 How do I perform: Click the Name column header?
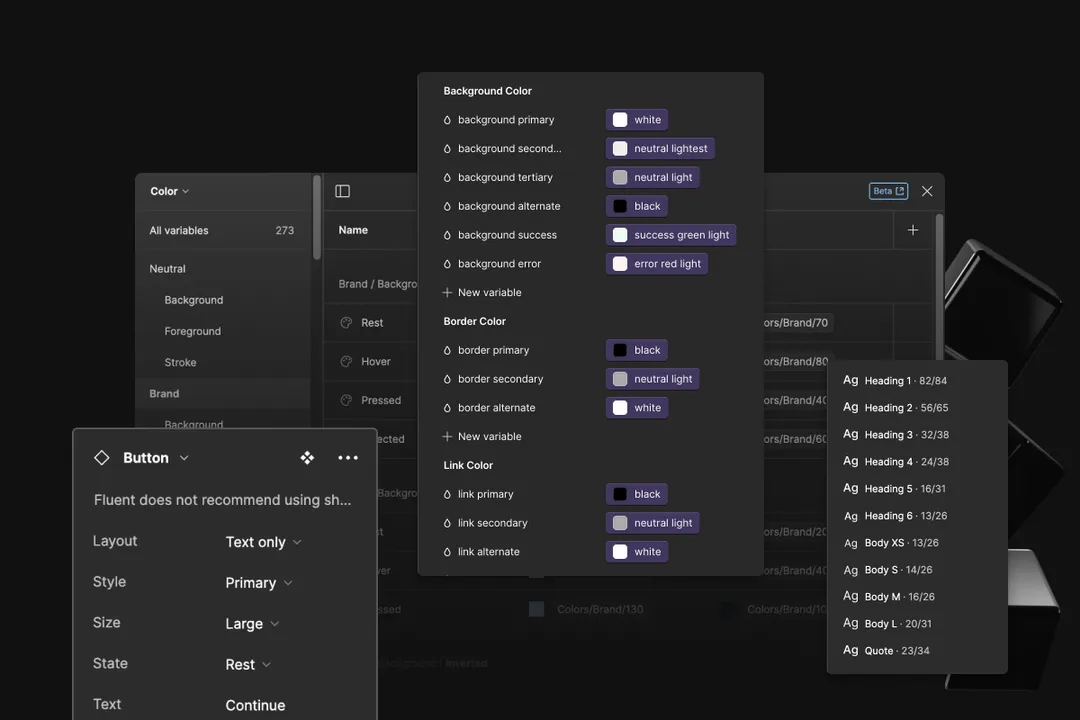[x=353, y=230]
